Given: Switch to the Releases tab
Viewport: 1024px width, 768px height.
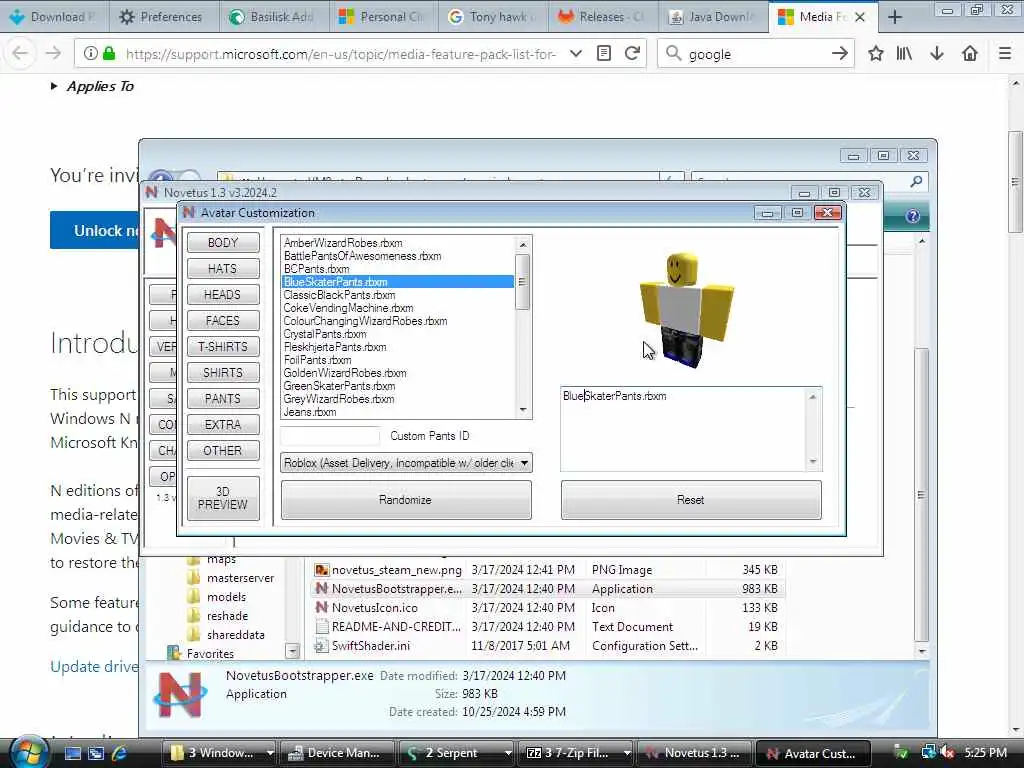Looking at the screenshot, I should click(x=601, y=17).
